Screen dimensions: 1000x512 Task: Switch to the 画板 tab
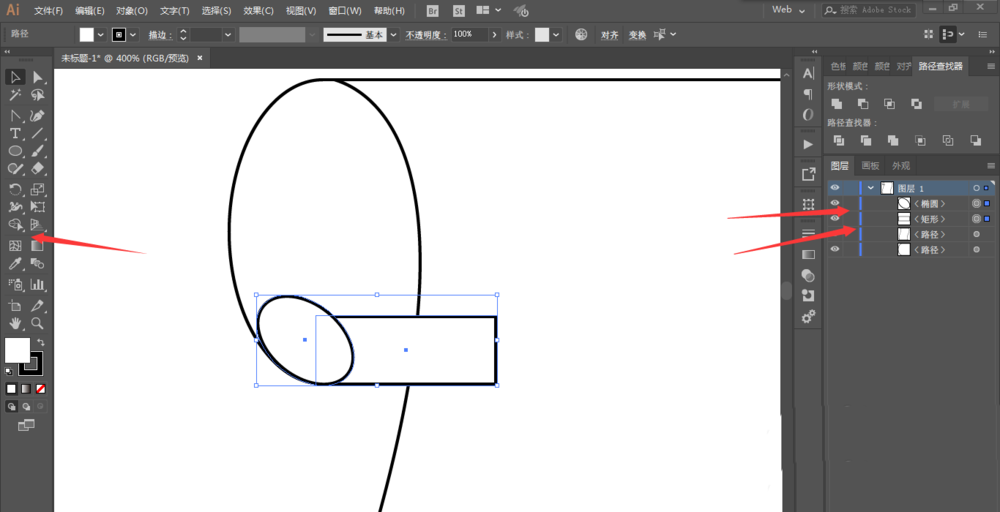871,166
